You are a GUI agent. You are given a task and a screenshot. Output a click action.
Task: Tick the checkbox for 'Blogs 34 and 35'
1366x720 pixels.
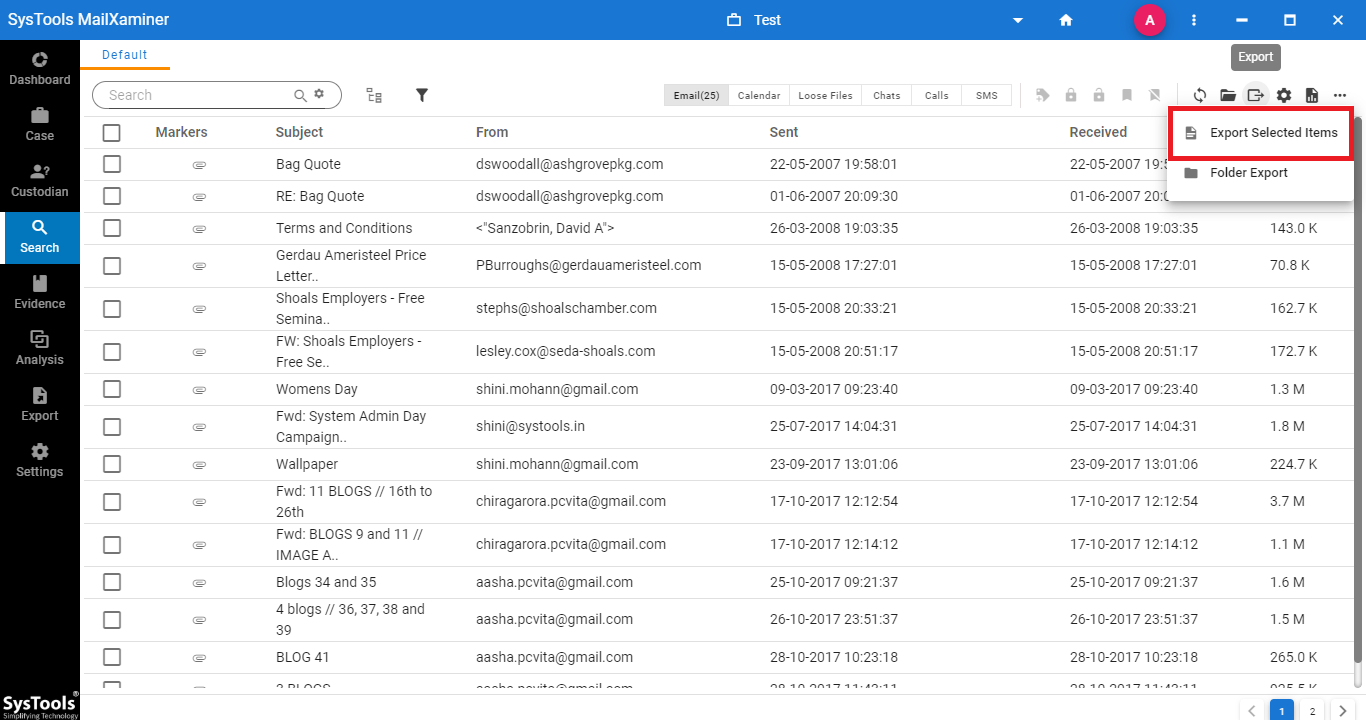[112, 582]
